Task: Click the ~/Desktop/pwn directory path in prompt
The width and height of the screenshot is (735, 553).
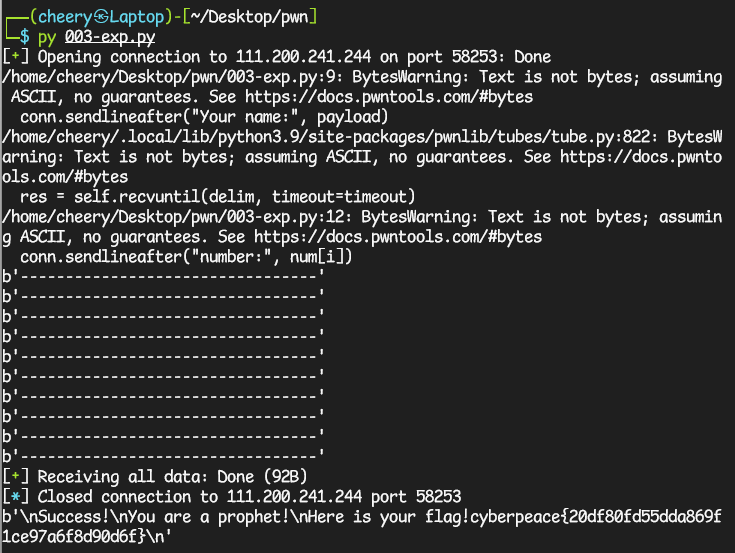Action: [x=249, y=17]
